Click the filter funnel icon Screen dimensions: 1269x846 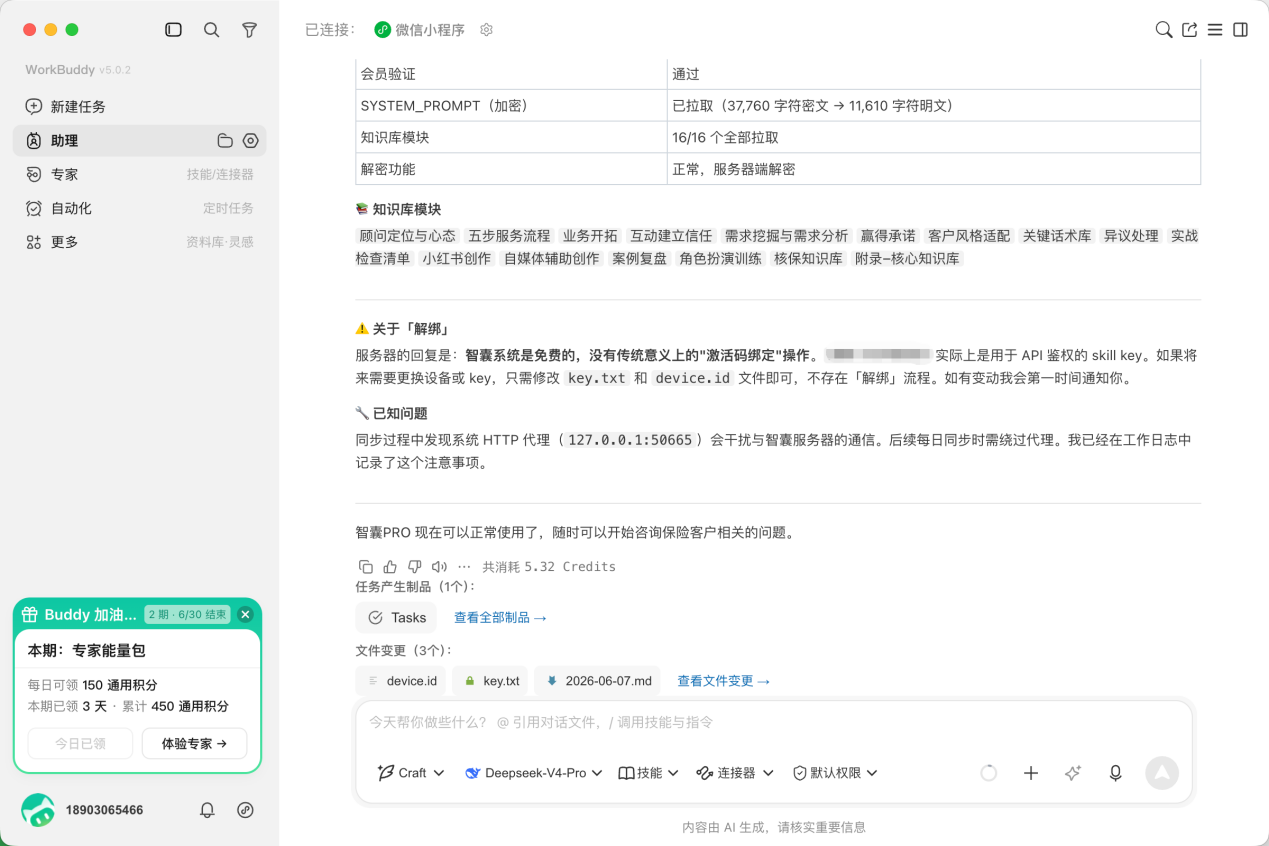(250, 30)
